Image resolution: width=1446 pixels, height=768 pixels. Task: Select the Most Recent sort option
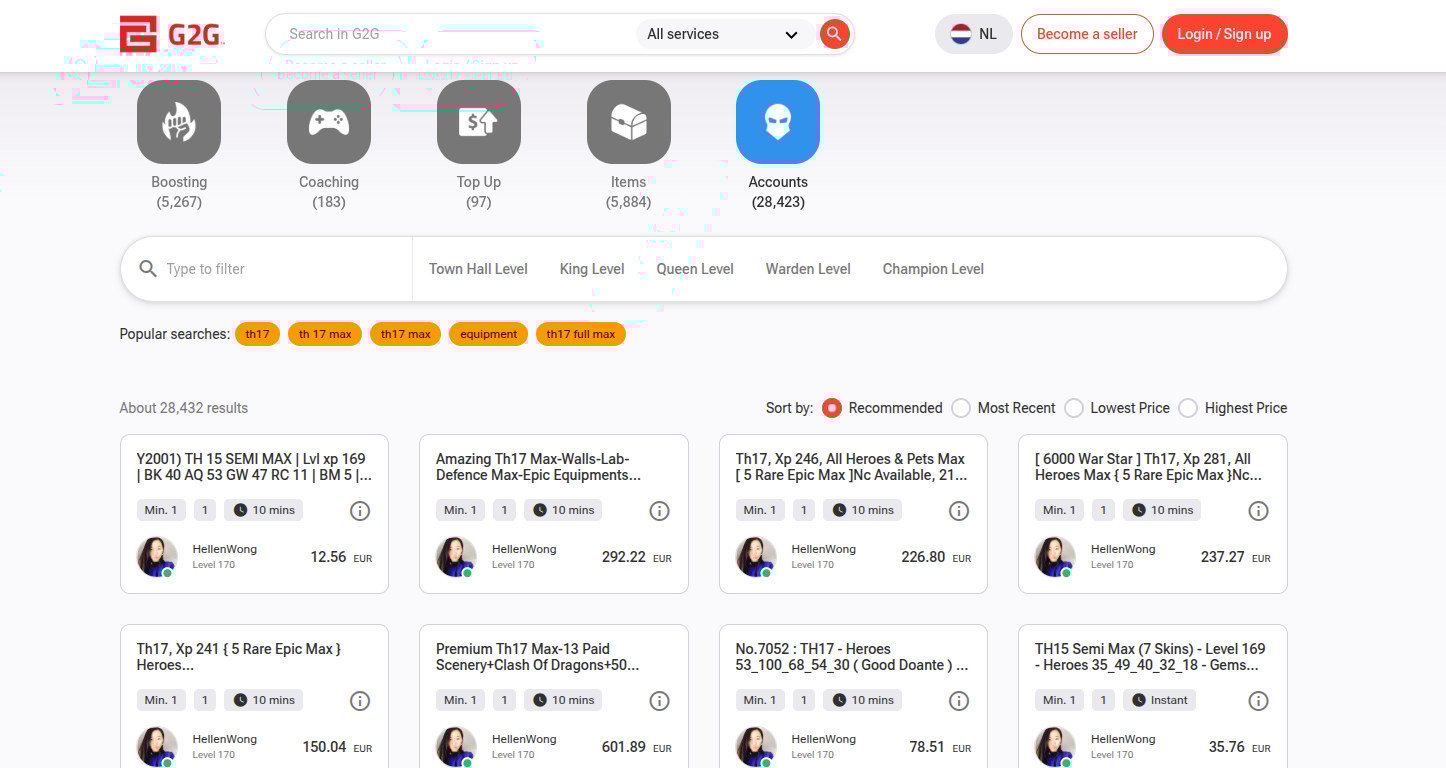pyautogui.click(x=961, y=408)
